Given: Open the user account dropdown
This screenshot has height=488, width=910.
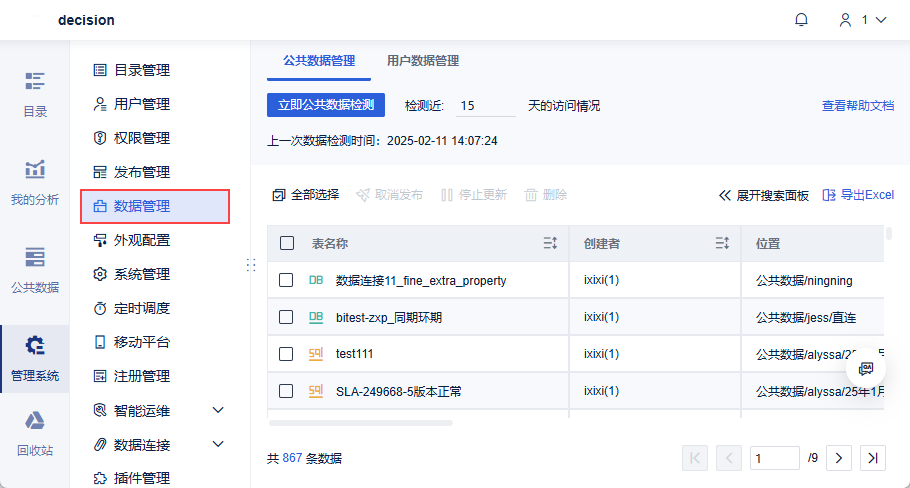Looking at the screenshot, I should pos(862,20).
